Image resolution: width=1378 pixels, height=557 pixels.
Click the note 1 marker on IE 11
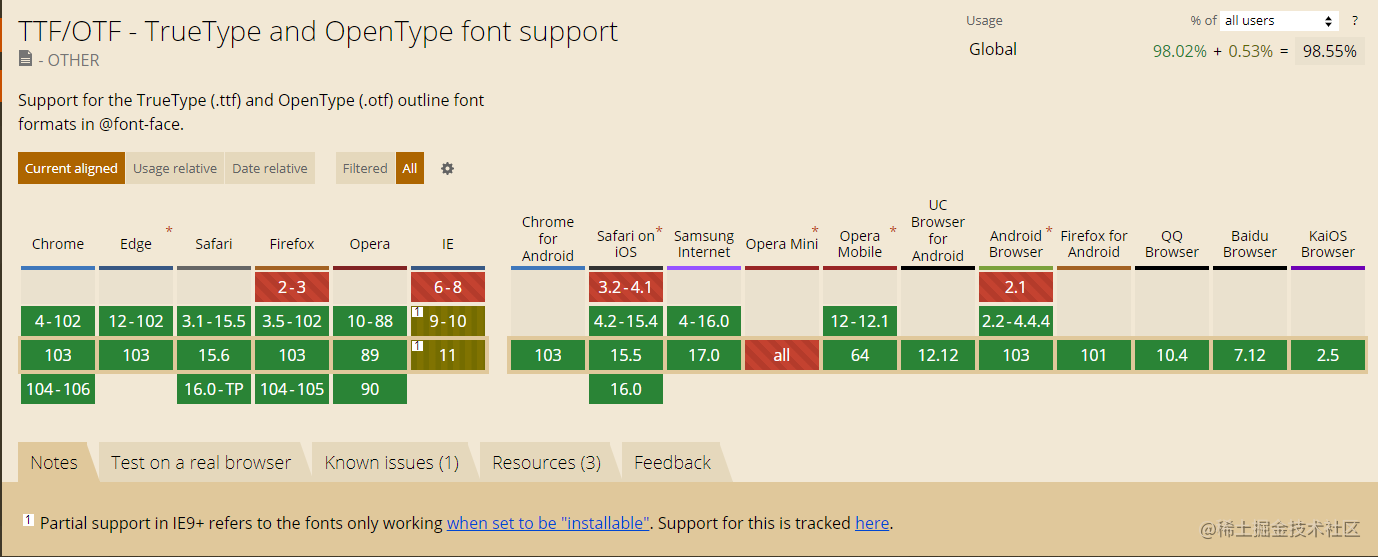point(418,346)
